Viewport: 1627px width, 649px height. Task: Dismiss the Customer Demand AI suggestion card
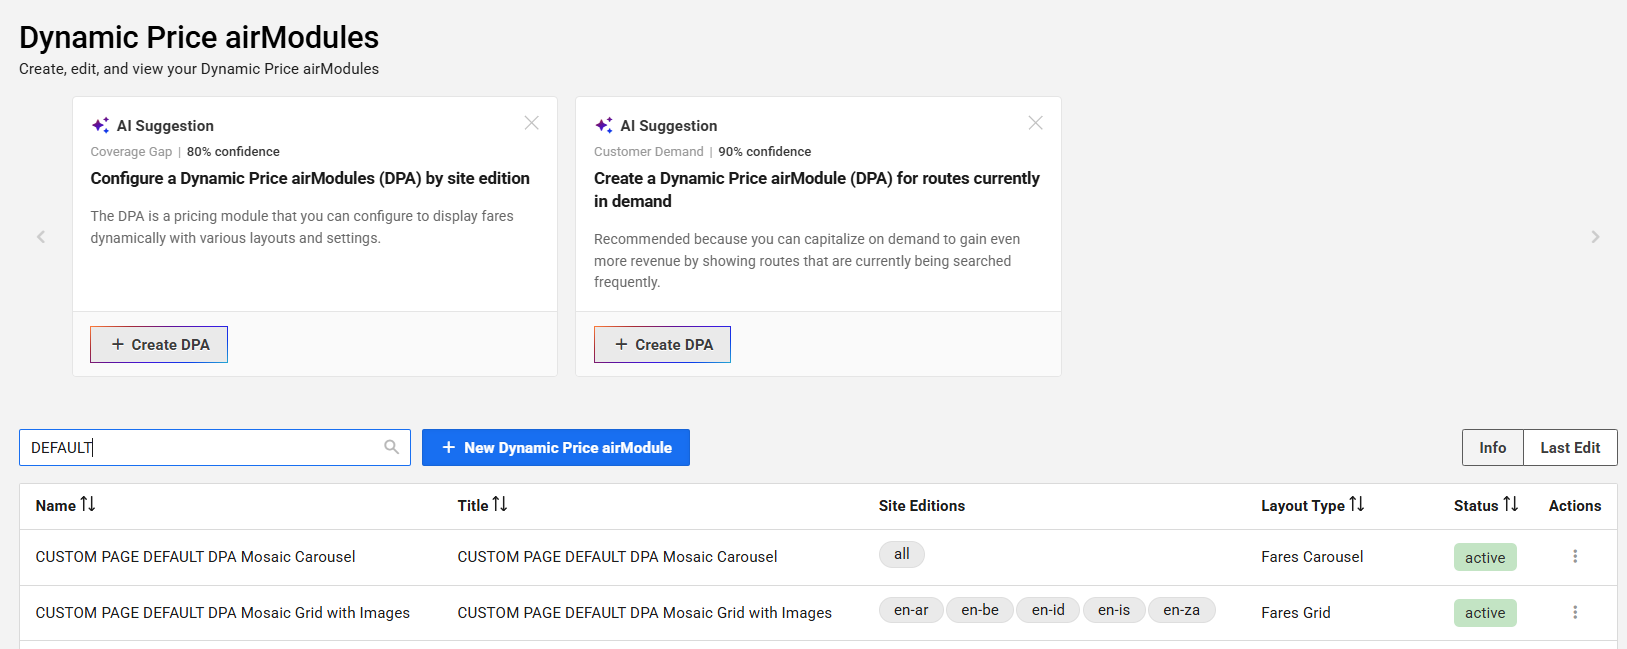1036,123
